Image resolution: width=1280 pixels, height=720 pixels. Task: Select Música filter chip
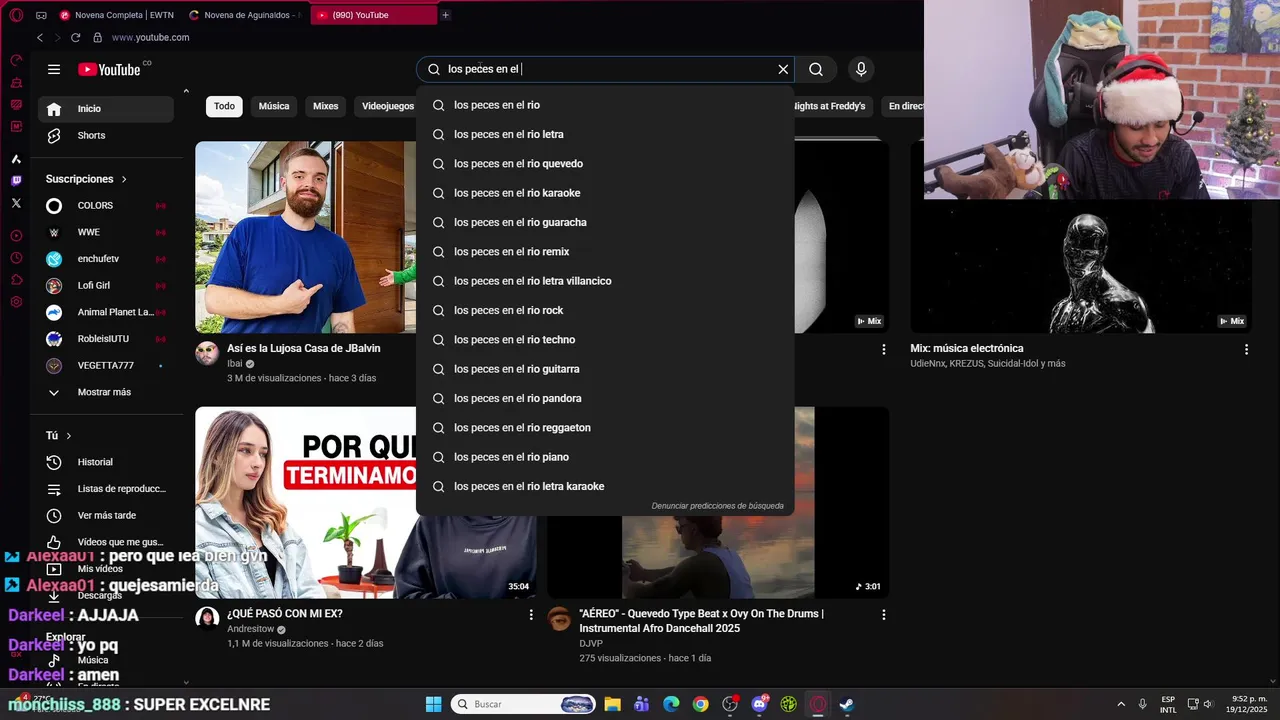[274, 106]
